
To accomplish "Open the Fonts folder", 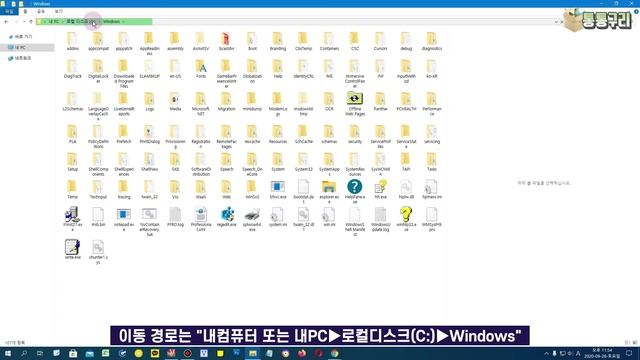I will tap(201, 69).
